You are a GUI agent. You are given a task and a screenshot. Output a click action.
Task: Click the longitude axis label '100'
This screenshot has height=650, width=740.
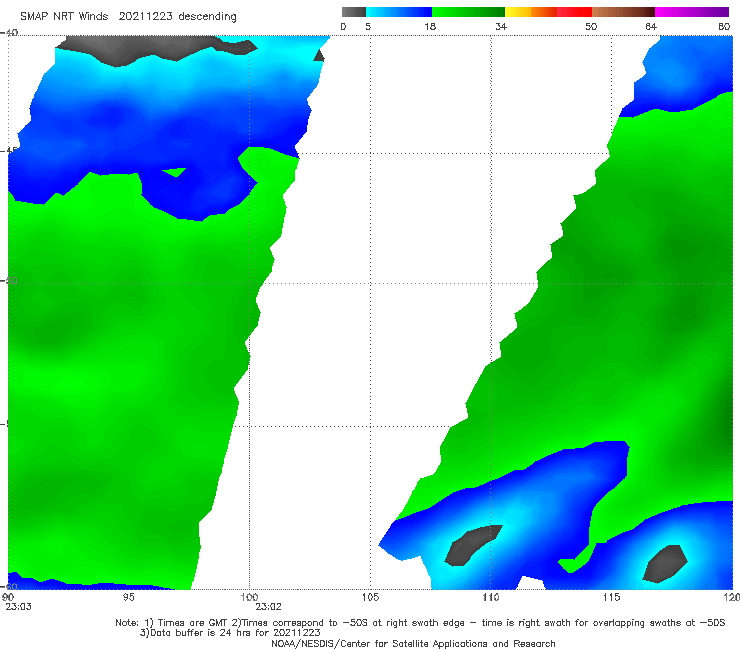tap(249, 597)
